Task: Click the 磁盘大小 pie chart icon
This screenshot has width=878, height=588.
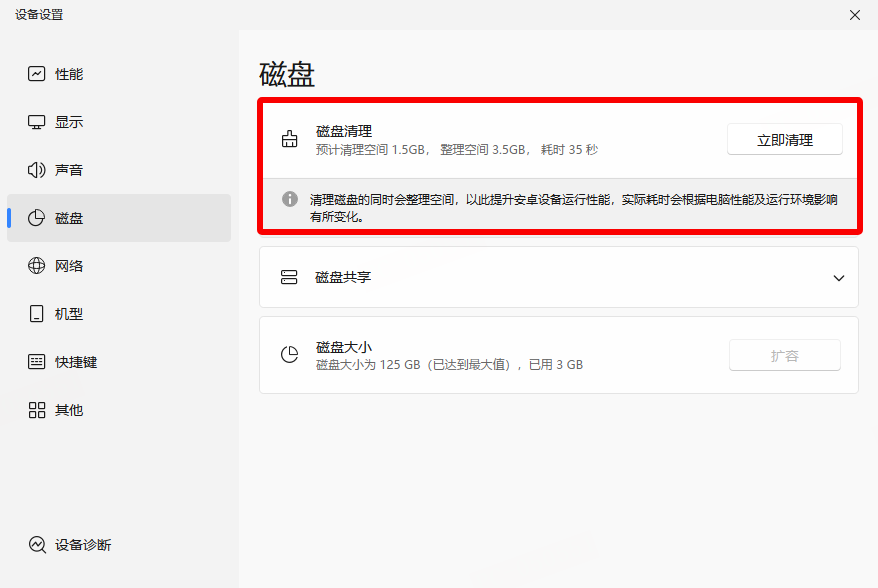Action: point(290,355)
